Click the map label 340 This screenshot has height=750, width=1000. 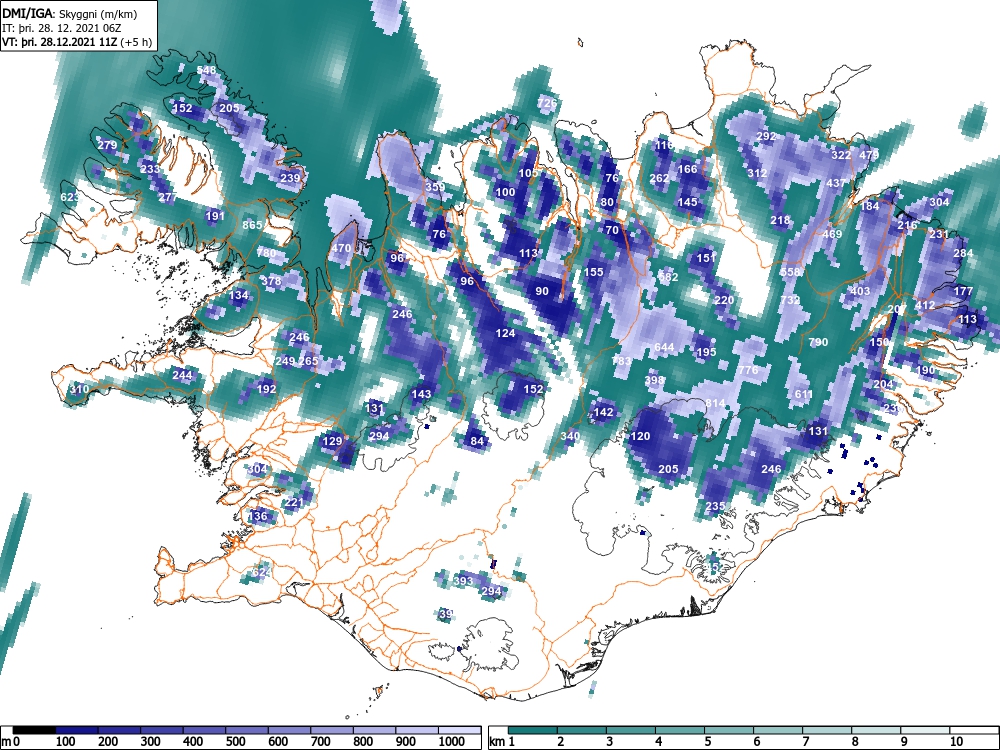tap(570, 436)
